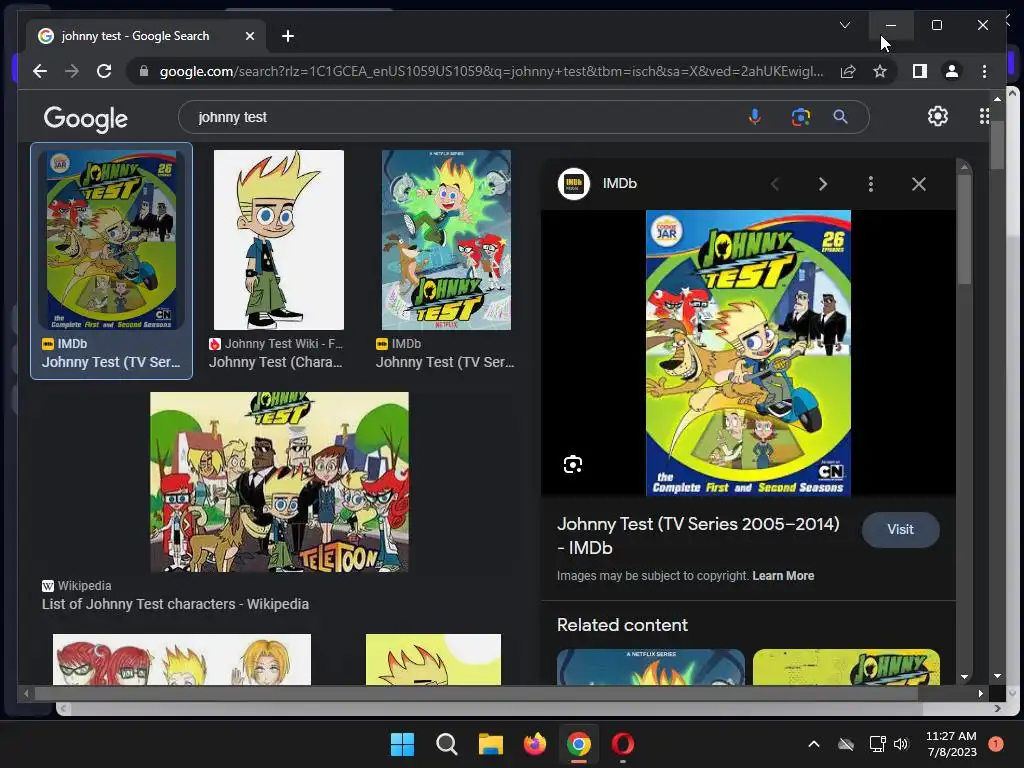
Task: Go to Google home via logo
Action: coord(86,119)
